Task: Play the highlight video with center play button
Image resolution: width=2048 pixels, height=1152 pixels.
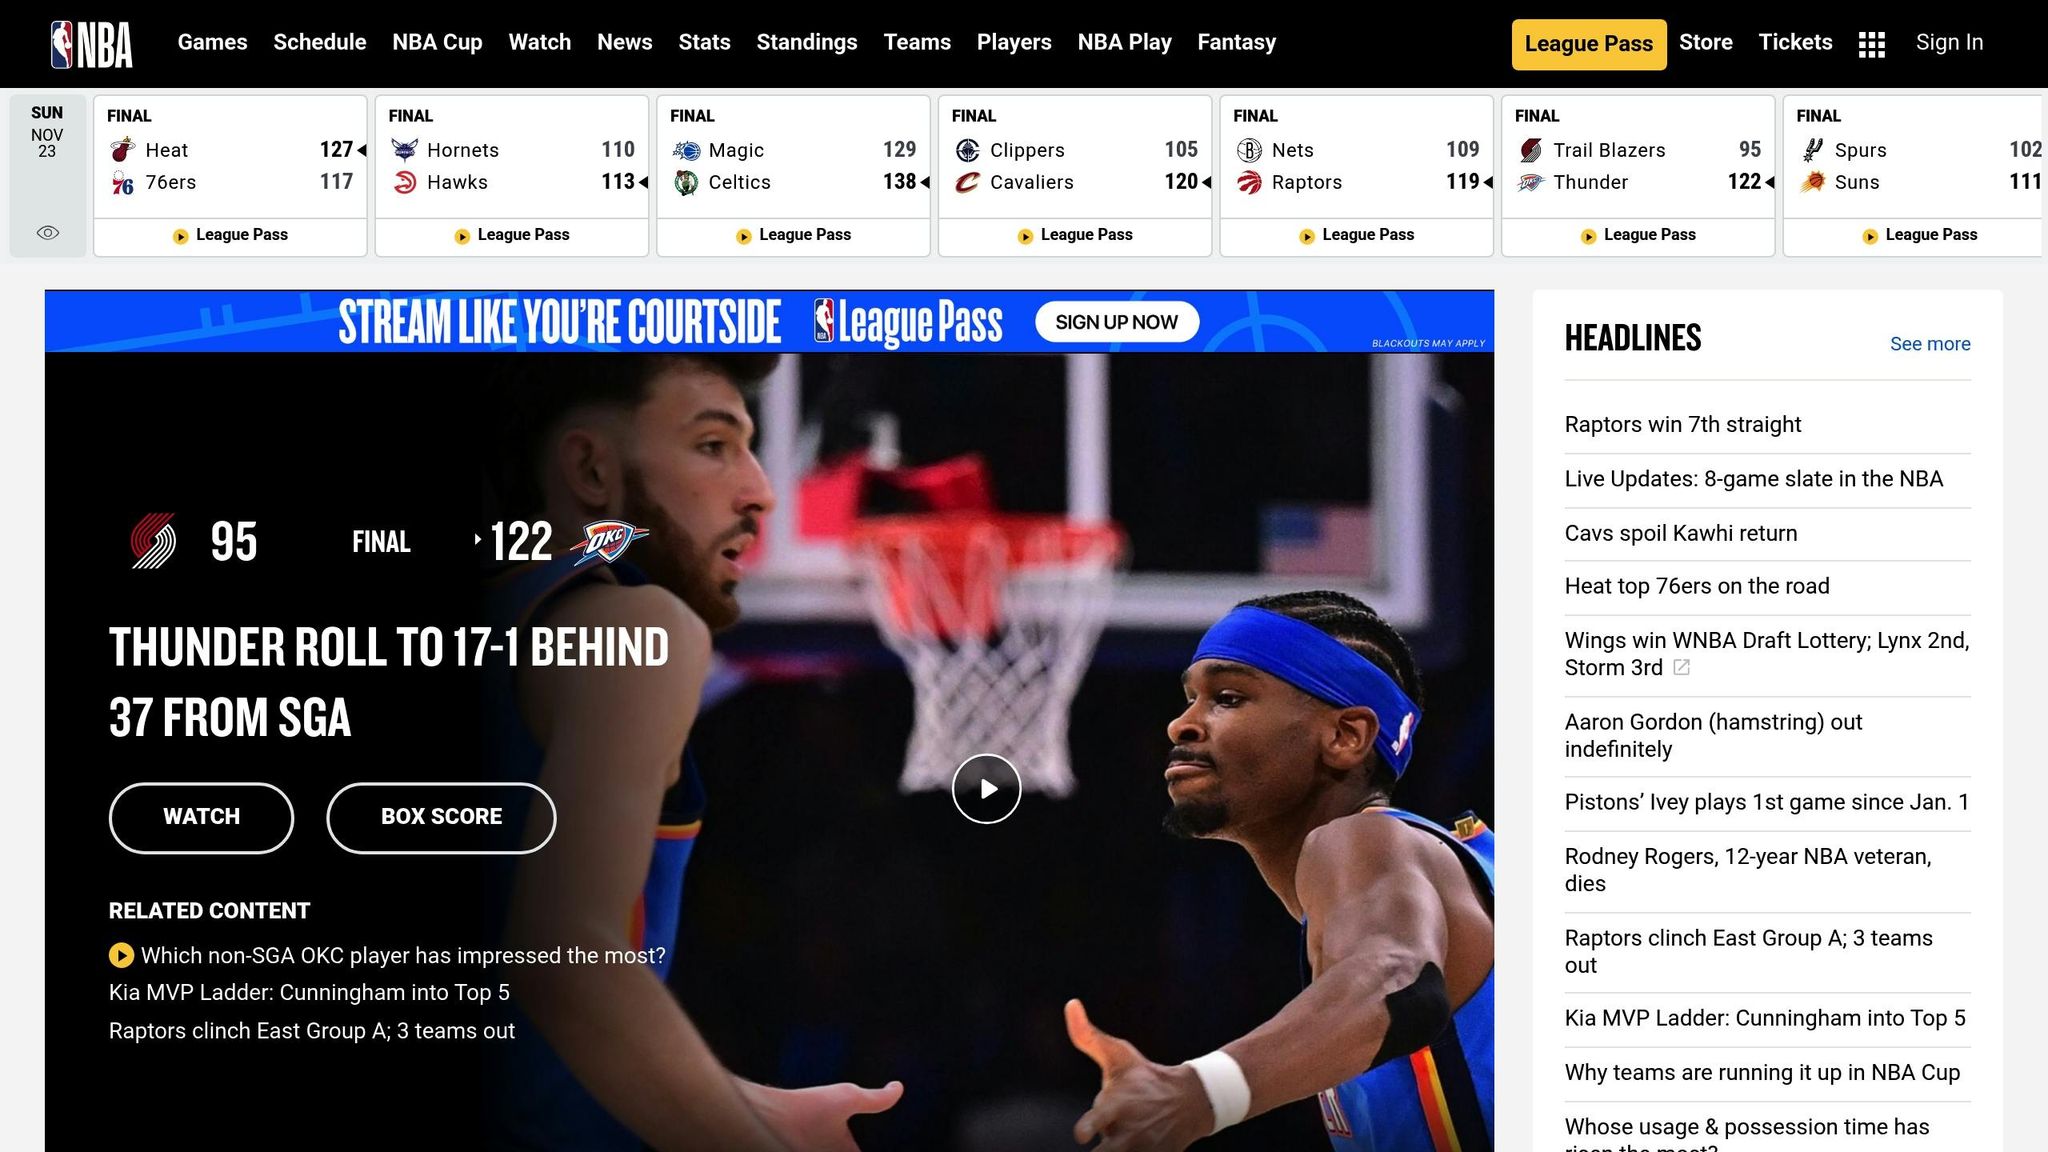Action: pyautogui.click(x=986, y=789)
